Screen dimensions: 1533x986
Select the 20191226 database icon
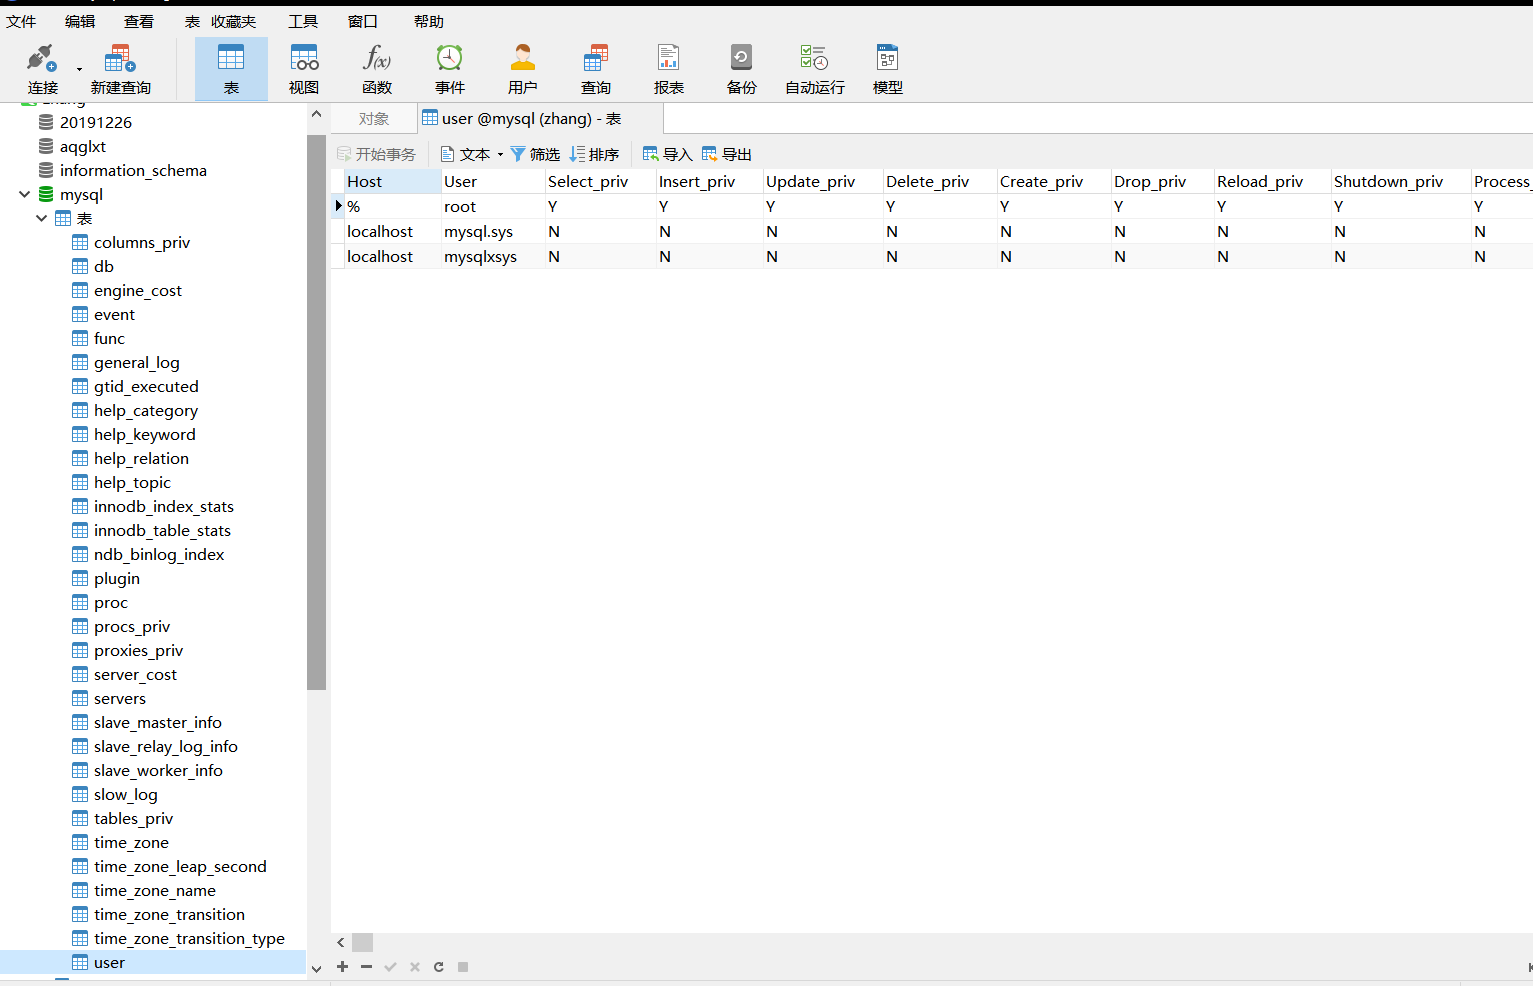(x=46, y=122)
